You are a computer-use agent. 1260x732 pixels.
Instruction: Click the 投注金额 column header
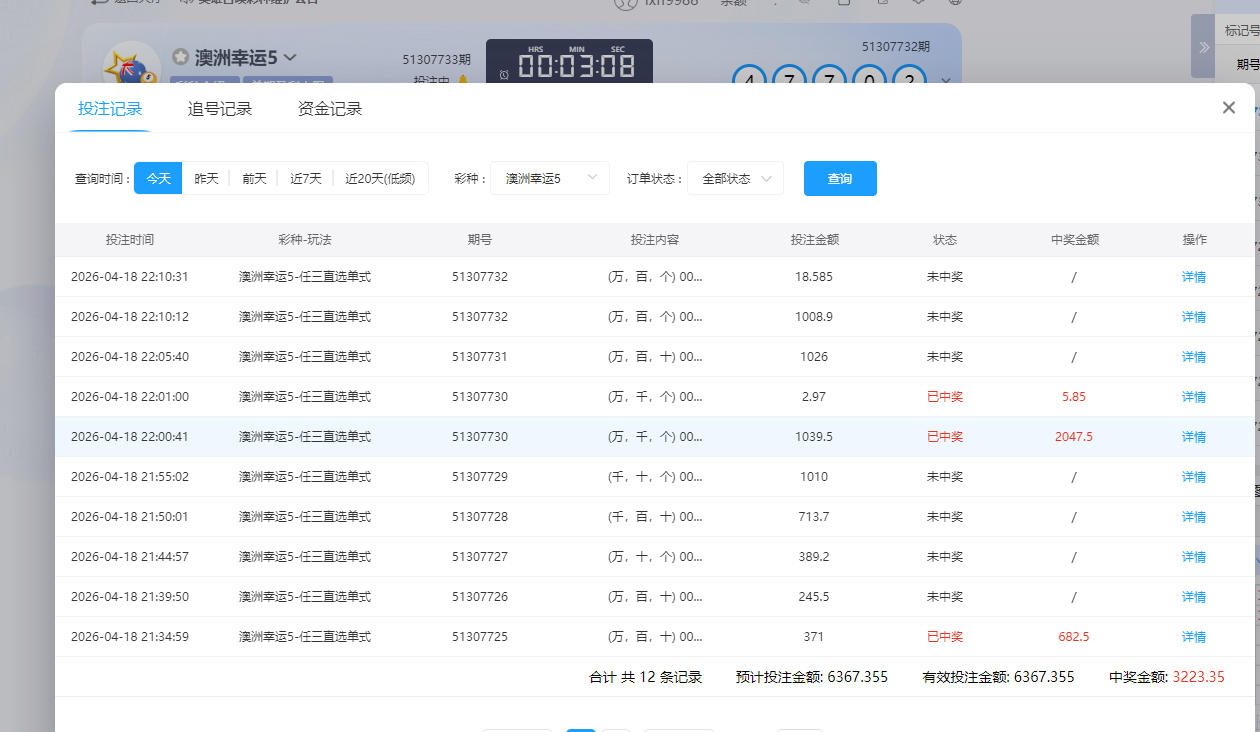pyautogui.click(x=814, y=240)
